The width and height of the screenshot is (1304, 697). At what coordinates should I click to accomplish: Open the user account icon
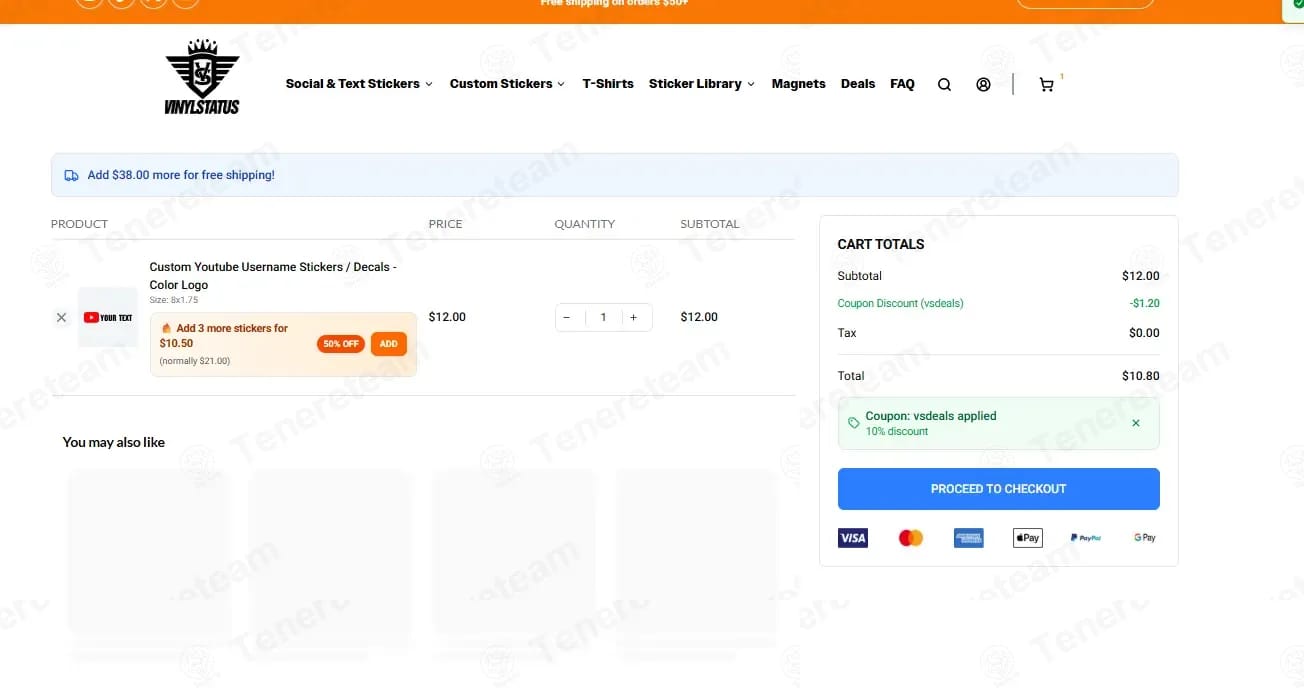coord(983,85)
